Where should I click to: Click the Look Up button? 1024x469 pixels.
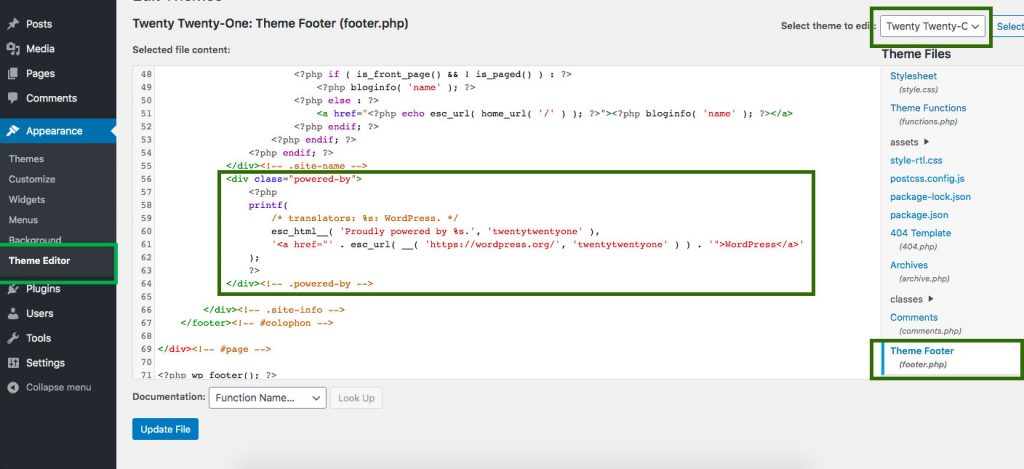tap(356, 398)
